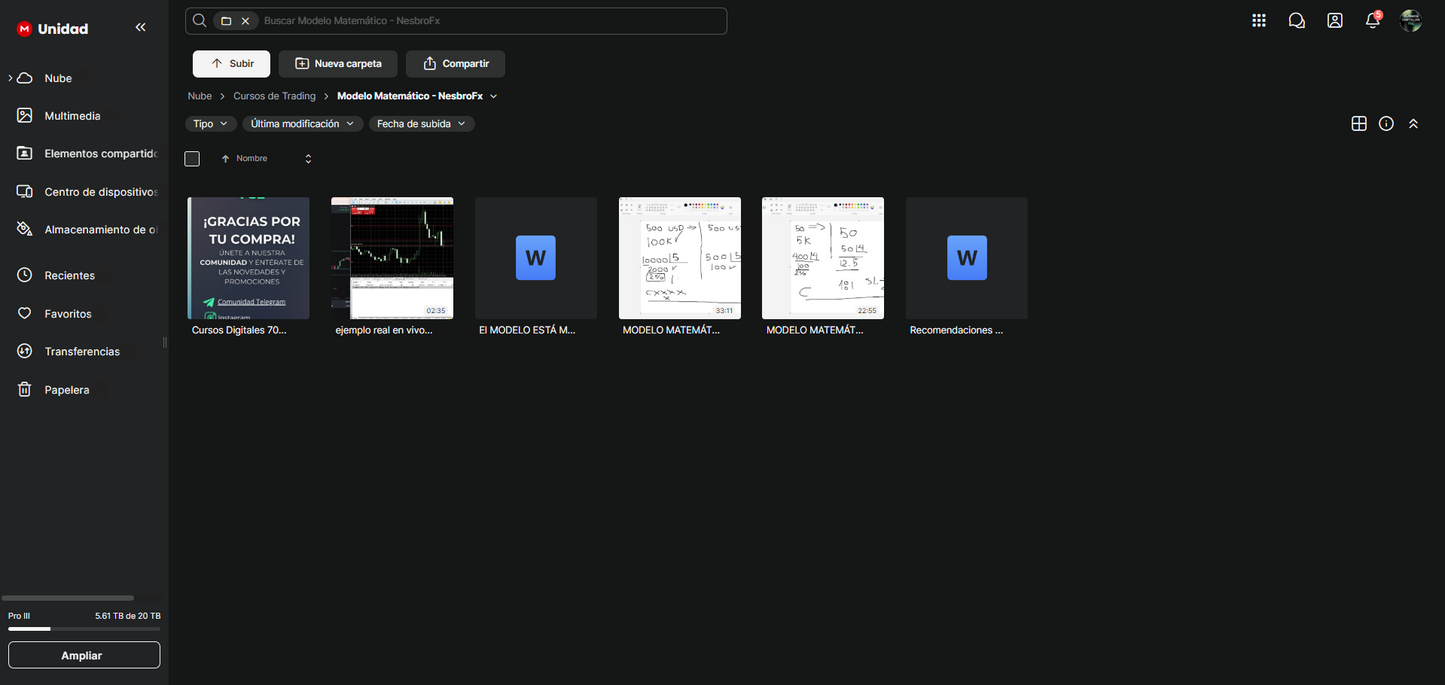Open the apps grid icon in header
This screenshot has width=1445, height=685.
[x=1259, y=21]
